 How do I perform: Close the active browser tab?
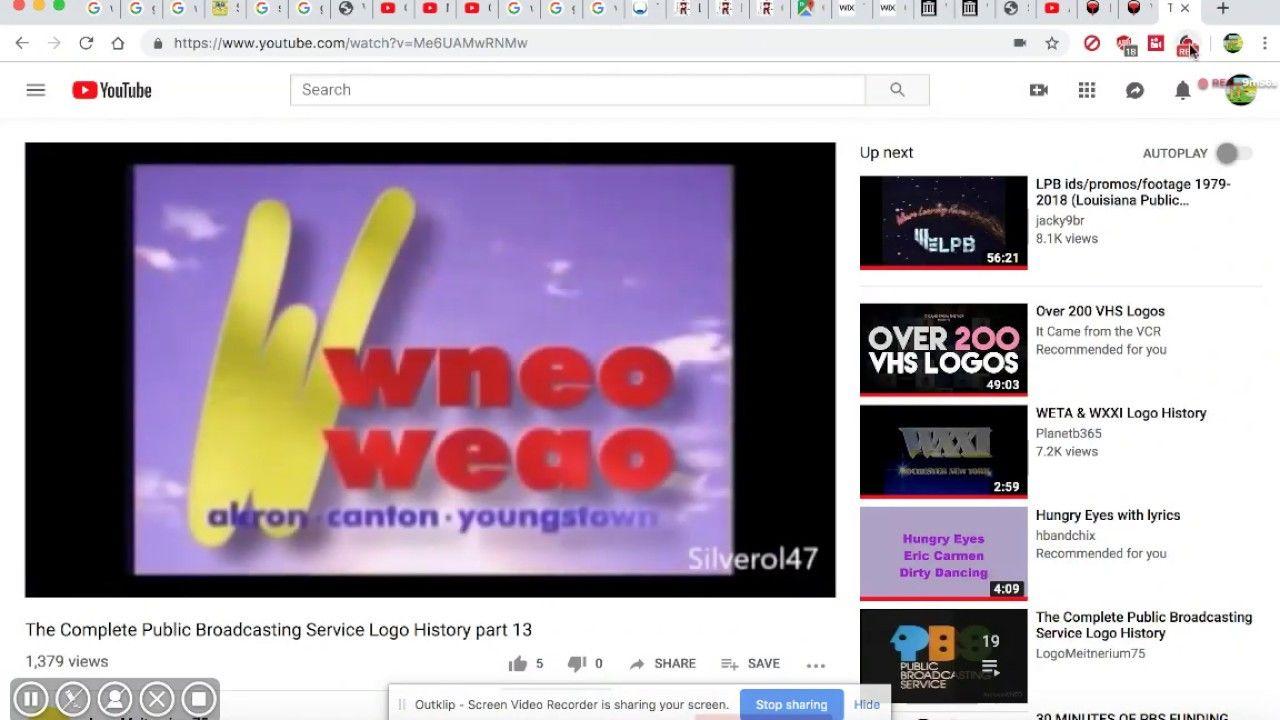tap(1185, 8)
